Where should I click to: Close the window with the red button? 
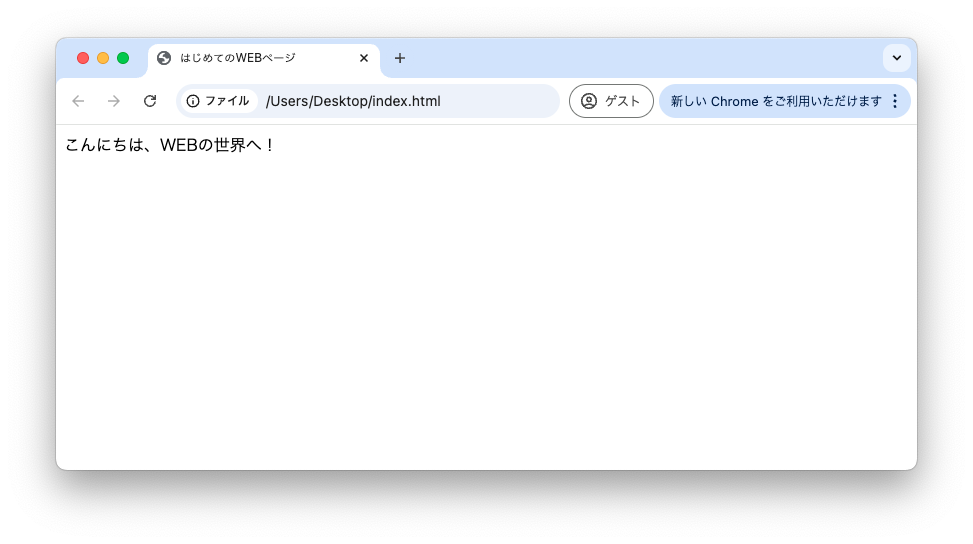tap(83, 58)
